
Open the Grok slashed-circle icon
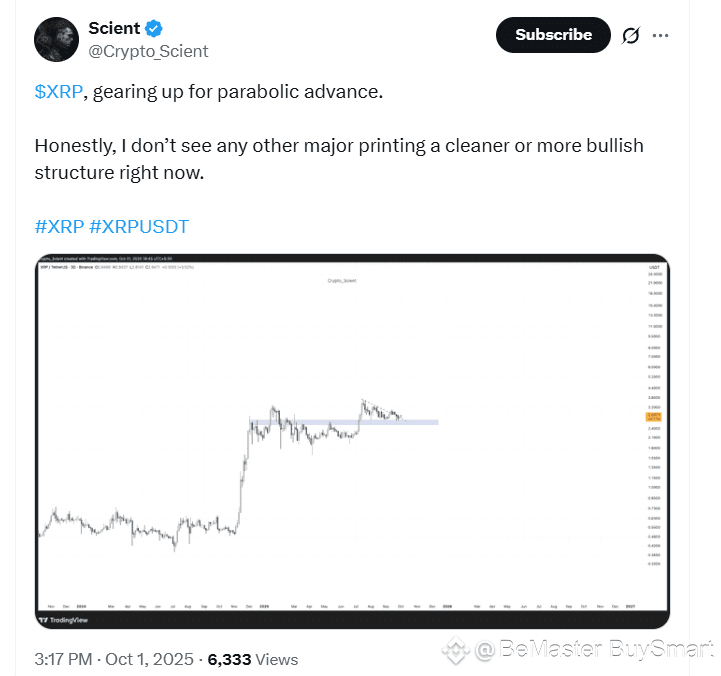(630, 35)
